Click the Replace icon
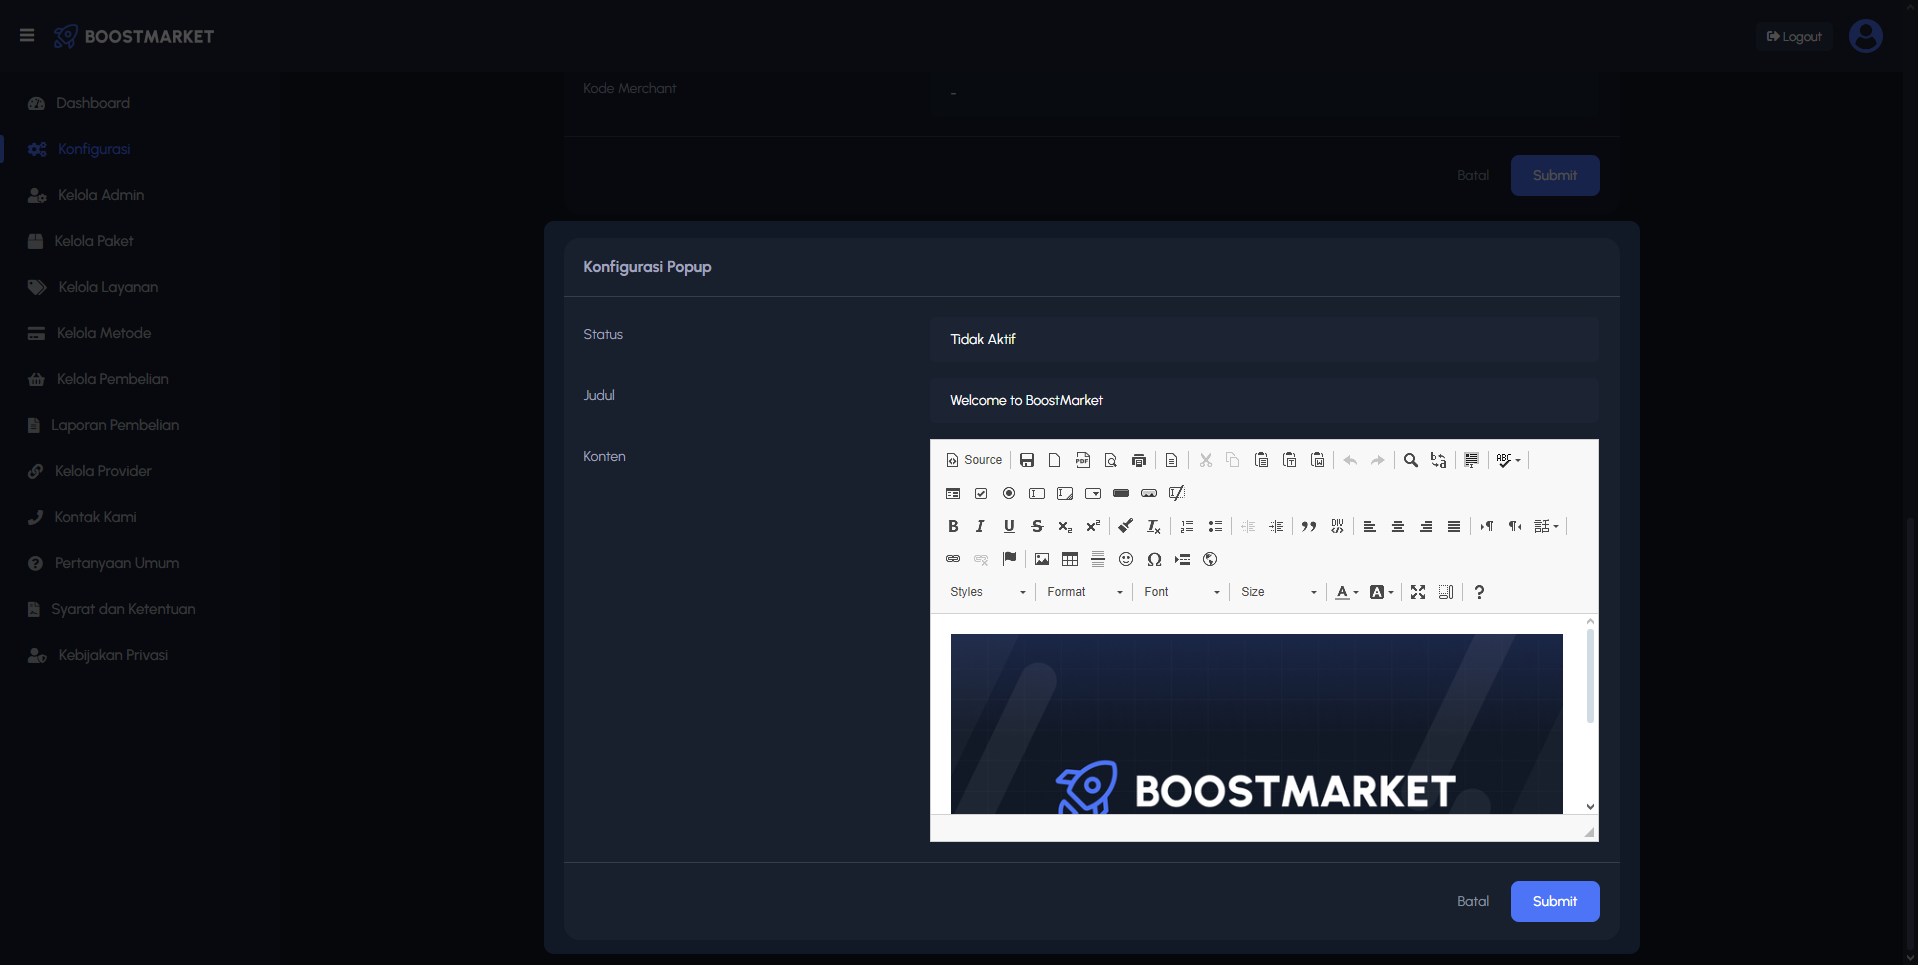This screenshot has height=965, width=1918. [x=1438, y=460]
